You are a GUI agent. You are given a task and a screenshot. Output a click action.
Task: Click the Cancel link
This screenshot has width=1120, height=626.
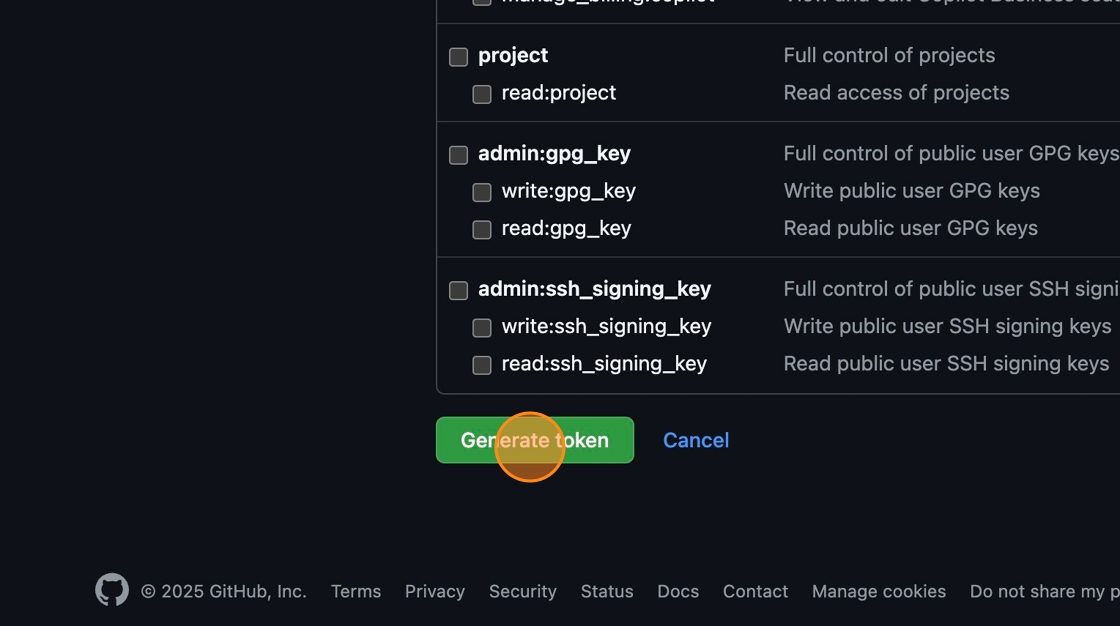coord(696,440)
